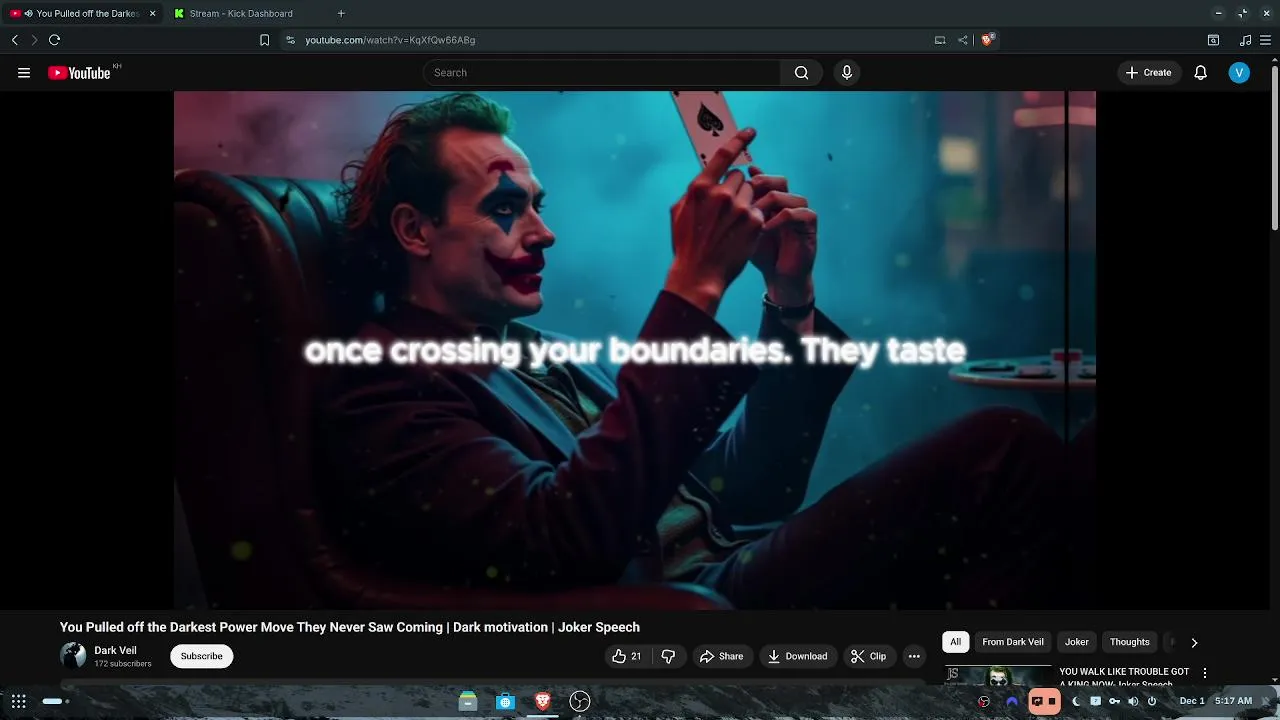This screenshot has width=1280, height=720.
Task: View site information icon by the URL
Action: click(x=290, y=40)
